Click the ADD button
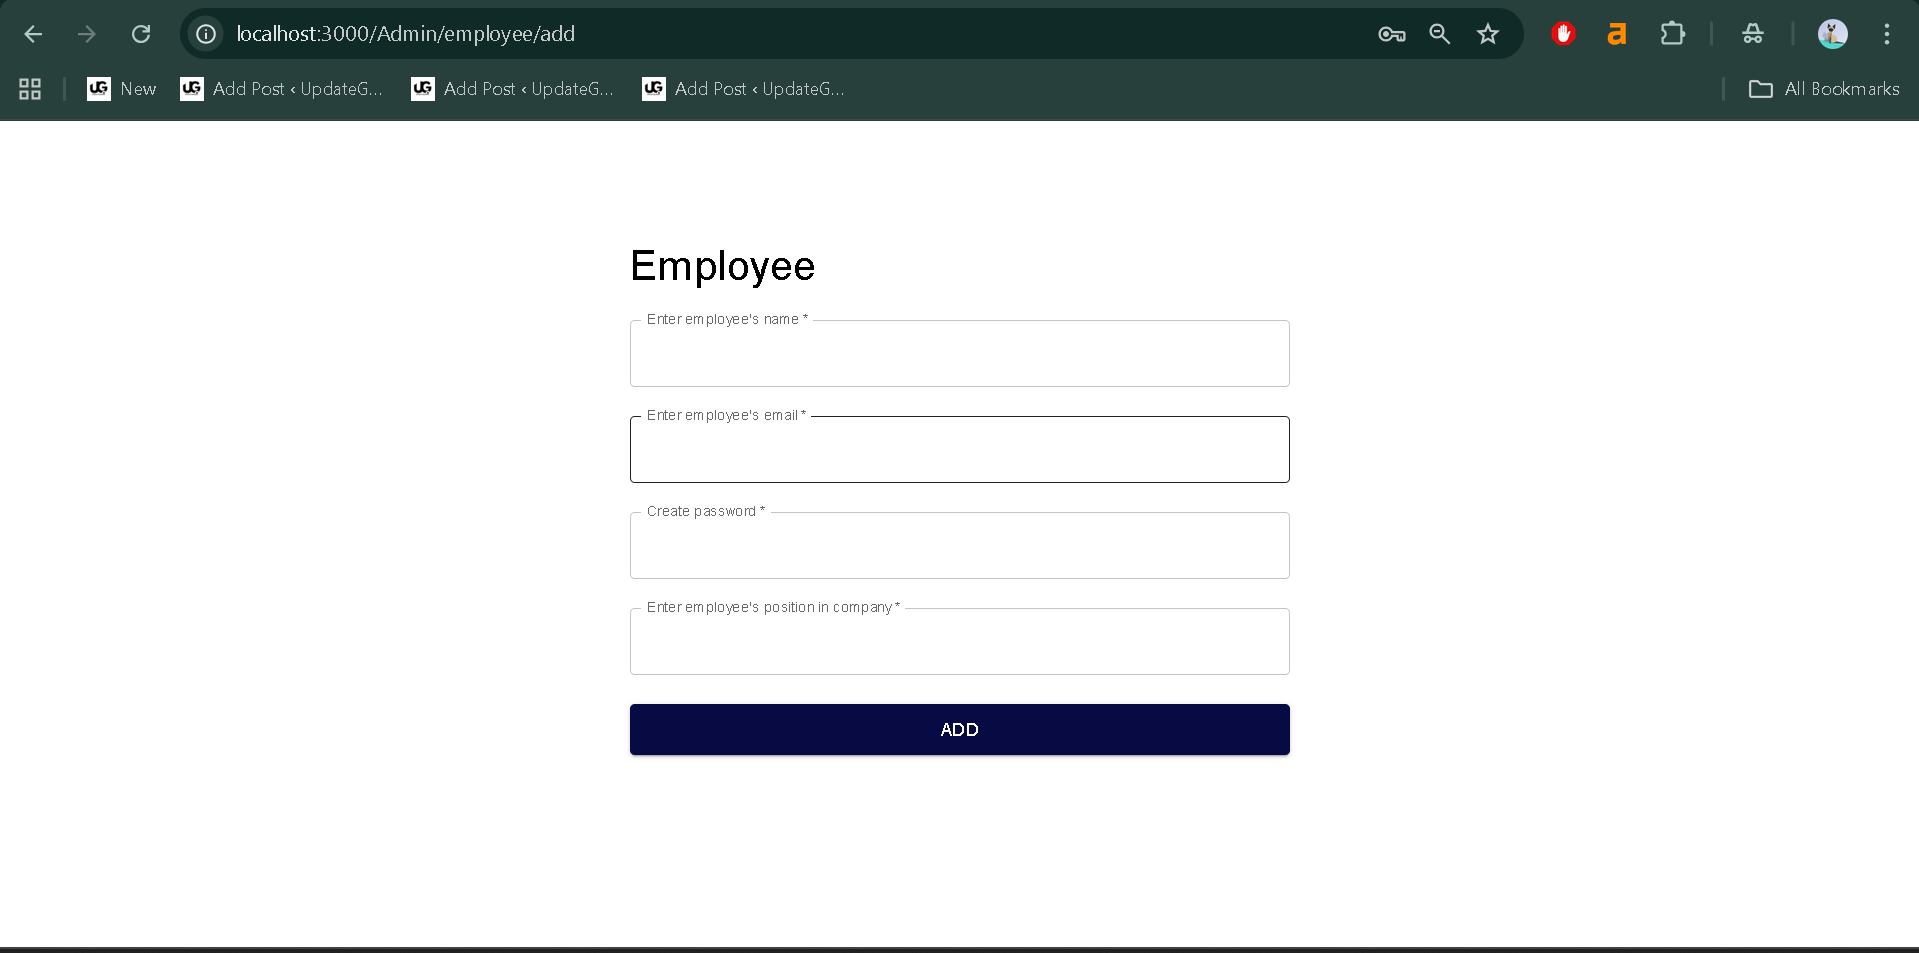Image resolution: width=1919 pixels, height=953 pixels. (958, 729)
